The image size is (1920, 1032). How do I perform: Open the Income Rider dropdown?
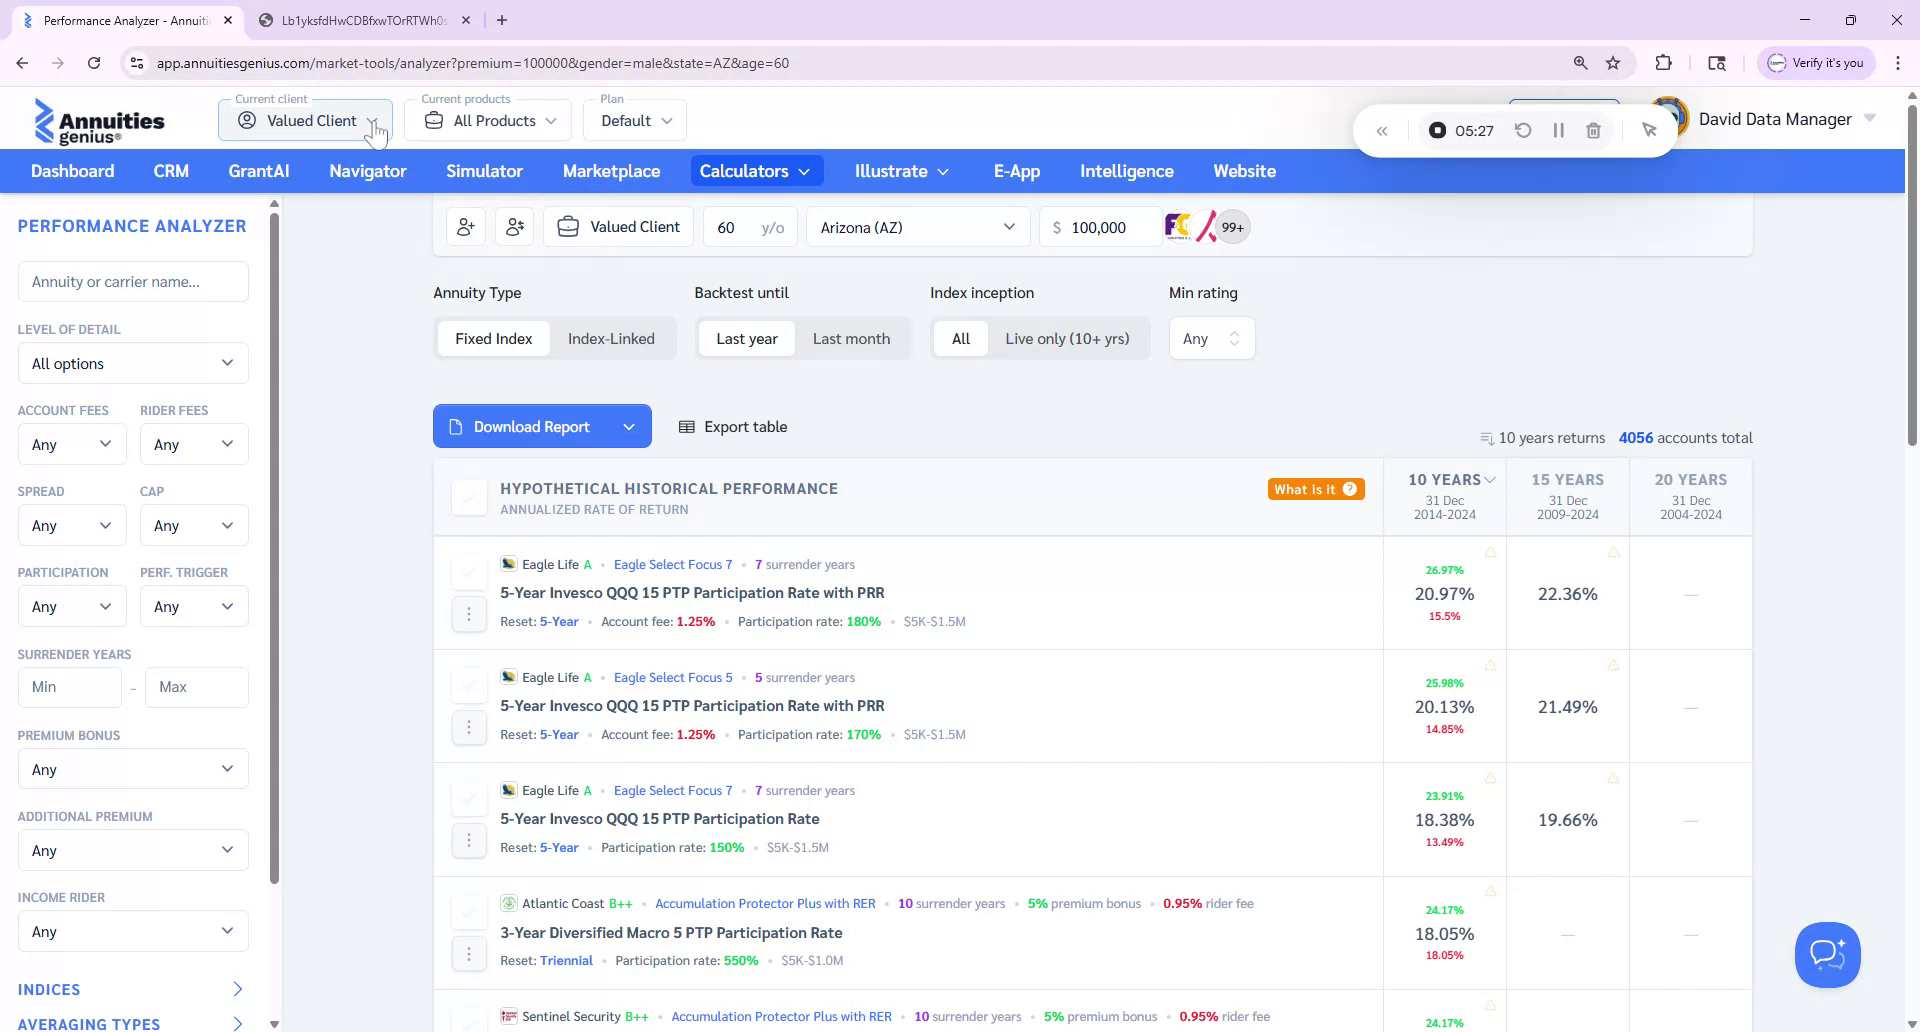point(132,931)
